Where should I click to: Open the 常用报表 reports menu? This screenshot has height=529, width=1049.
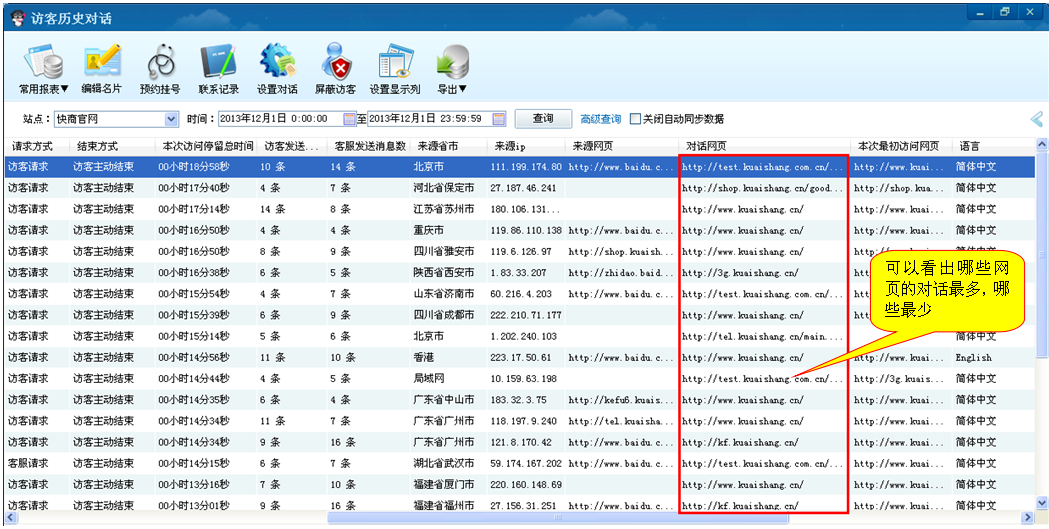coord(44,69)
